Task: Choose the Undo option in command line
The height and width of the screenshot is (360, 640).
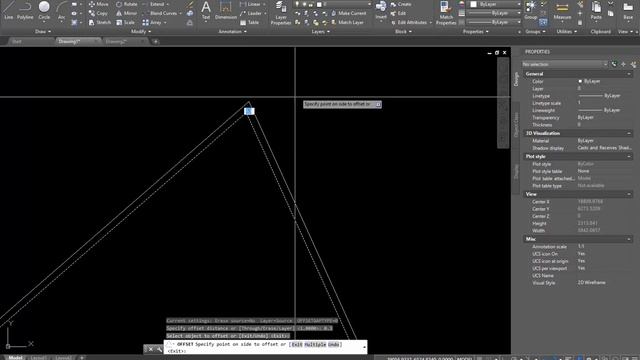Action: tap(333, 344)
